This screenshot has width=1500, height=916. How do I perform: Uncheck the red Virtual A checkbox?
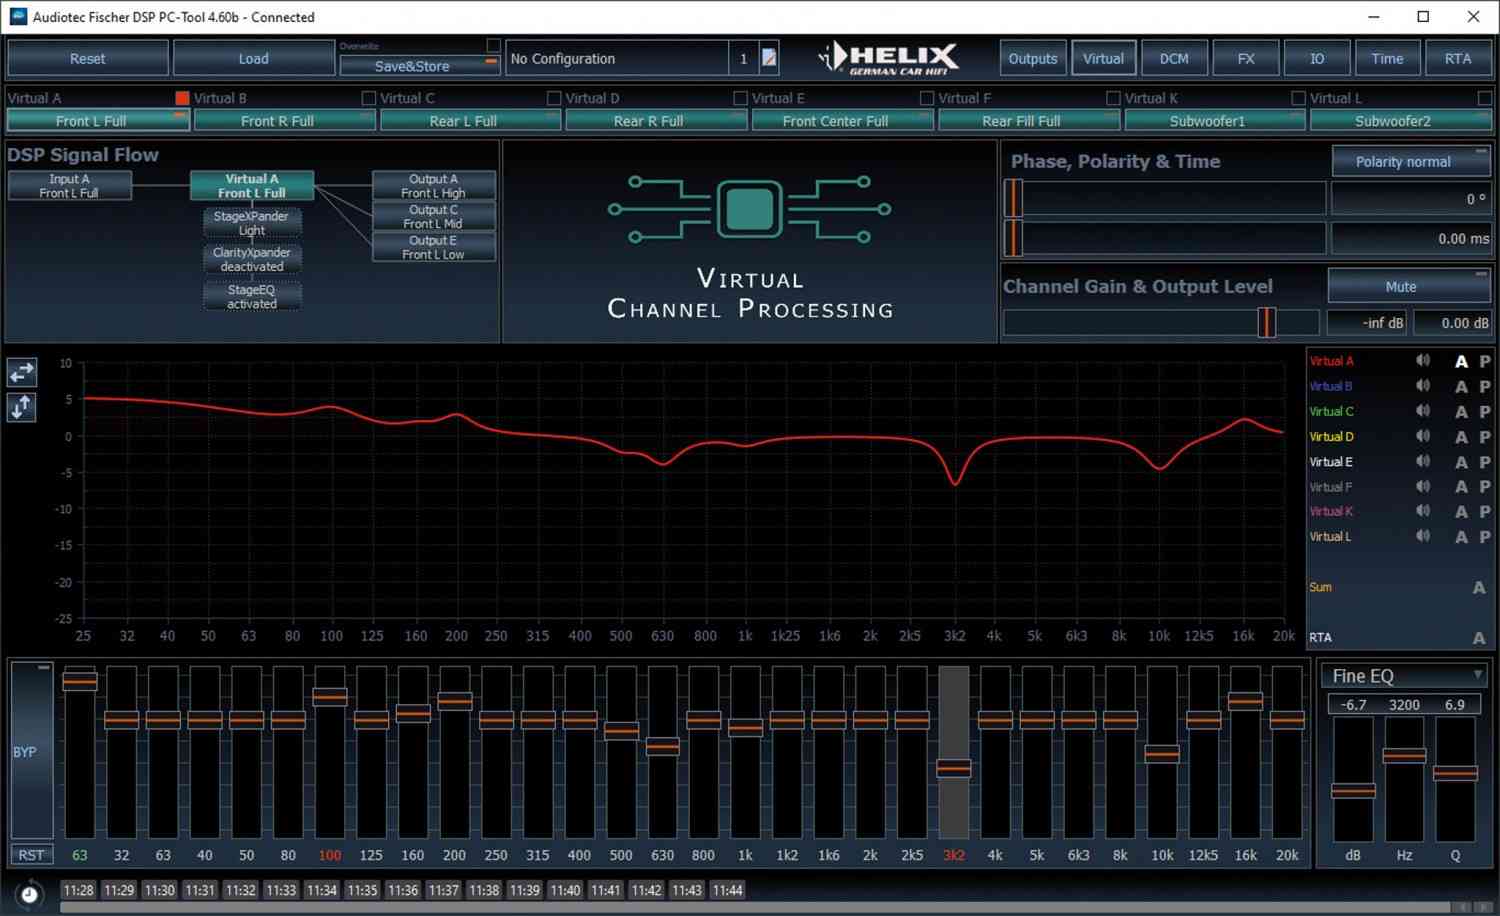point(182,98)
